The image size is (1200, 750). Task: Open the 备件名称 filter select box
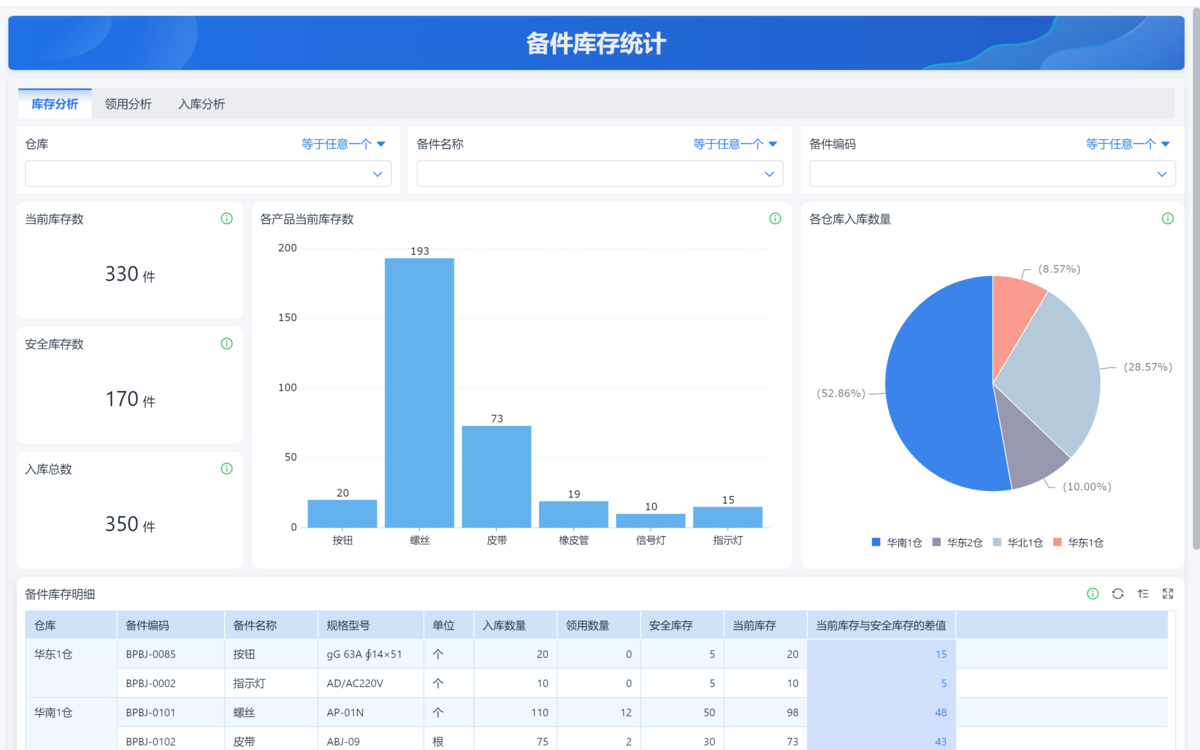click(600, 174)
